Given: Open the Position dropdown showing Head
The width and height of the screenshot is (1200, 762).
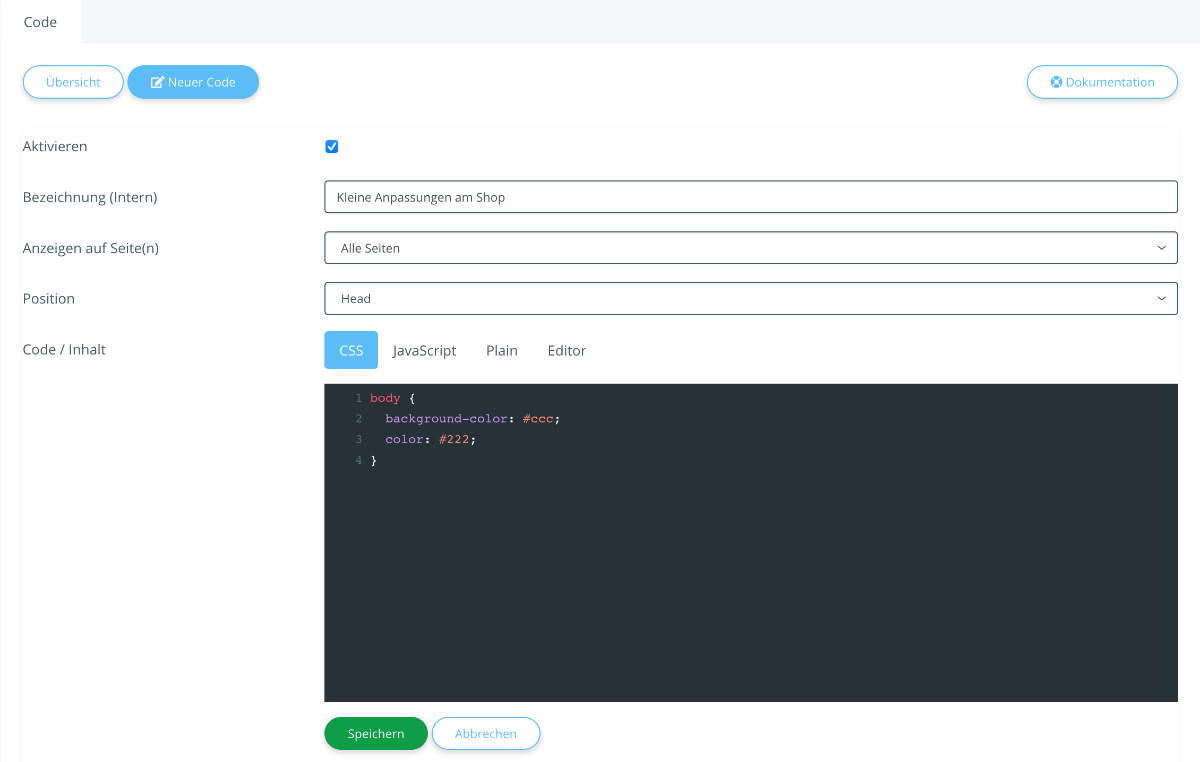Looking at the screenshot, I should click(751, 298).
